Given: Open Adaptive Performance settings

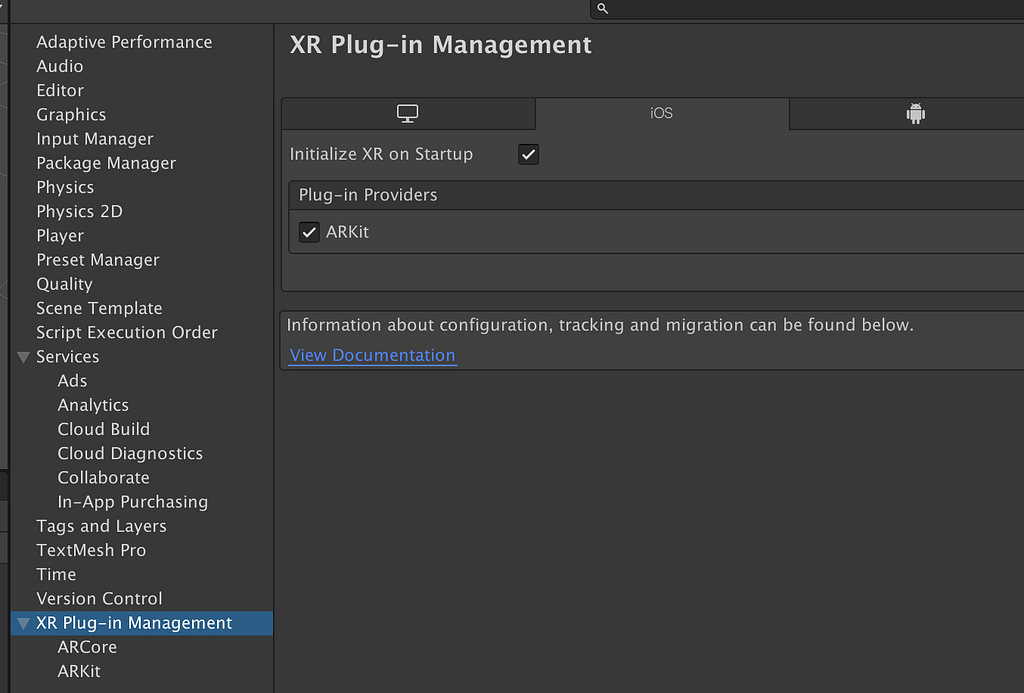Looking at the screenshot, I should click(x=124, y=42).
